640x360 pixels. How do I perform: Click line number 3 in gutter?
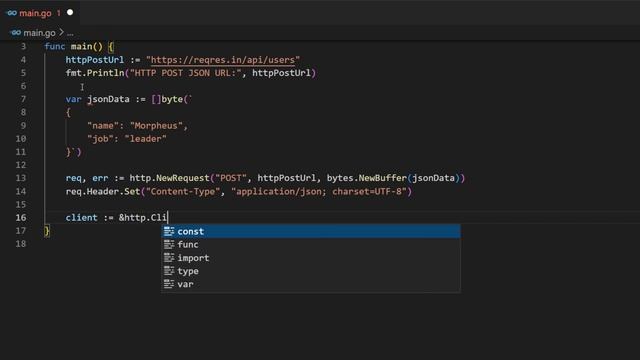point(23,47)
